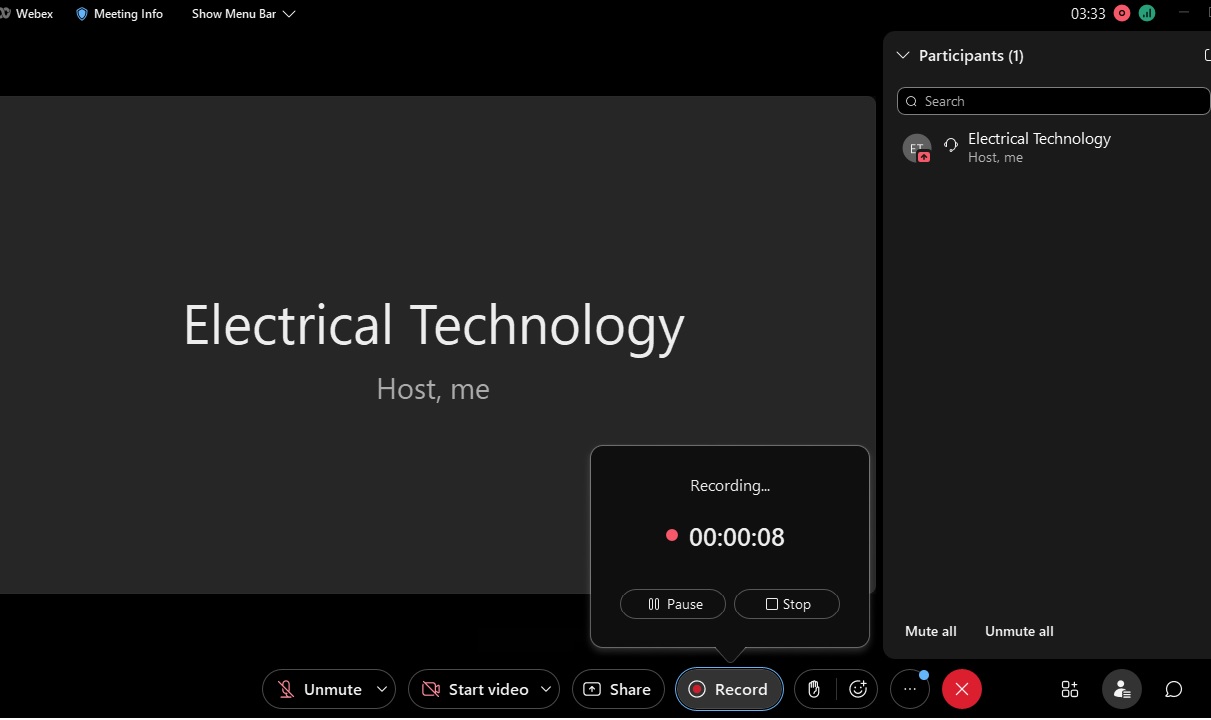Select participant Electrical Technology name

(1039, 139)
